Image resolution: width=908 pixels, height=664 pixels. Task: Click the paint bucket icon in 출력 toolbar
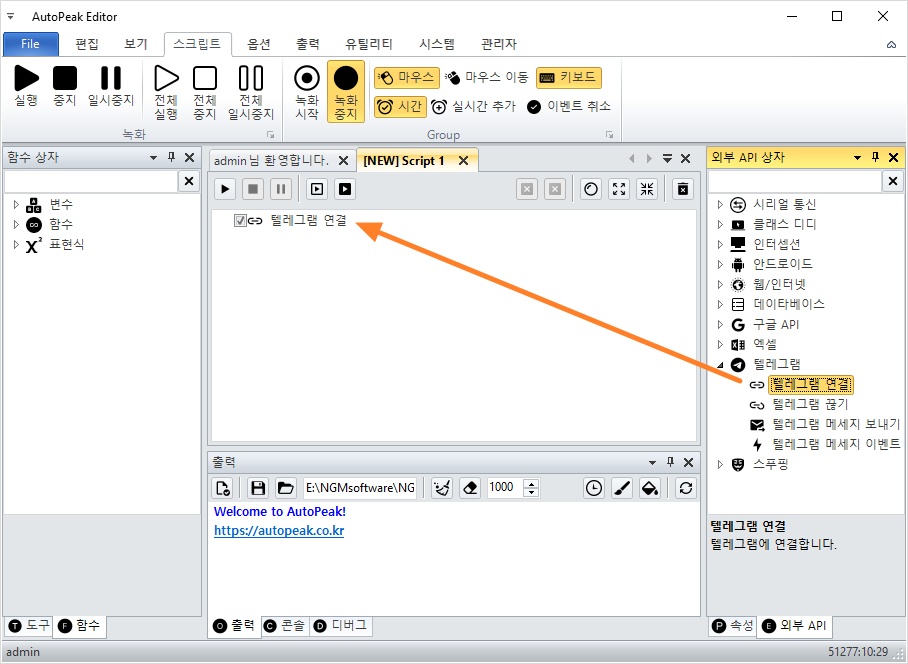pos(650,488)
